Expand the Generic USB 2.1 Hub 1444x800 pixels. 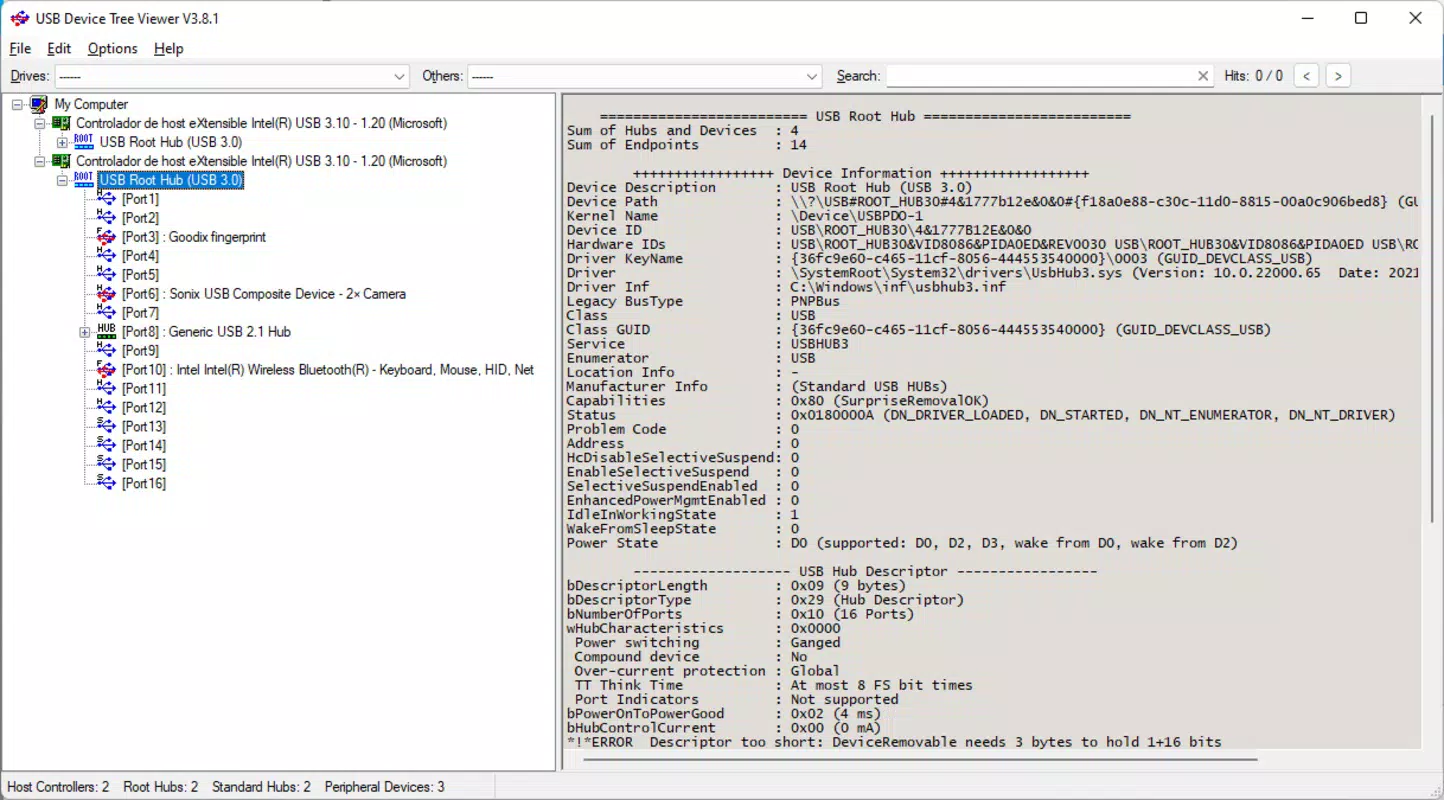coord(85,332)
